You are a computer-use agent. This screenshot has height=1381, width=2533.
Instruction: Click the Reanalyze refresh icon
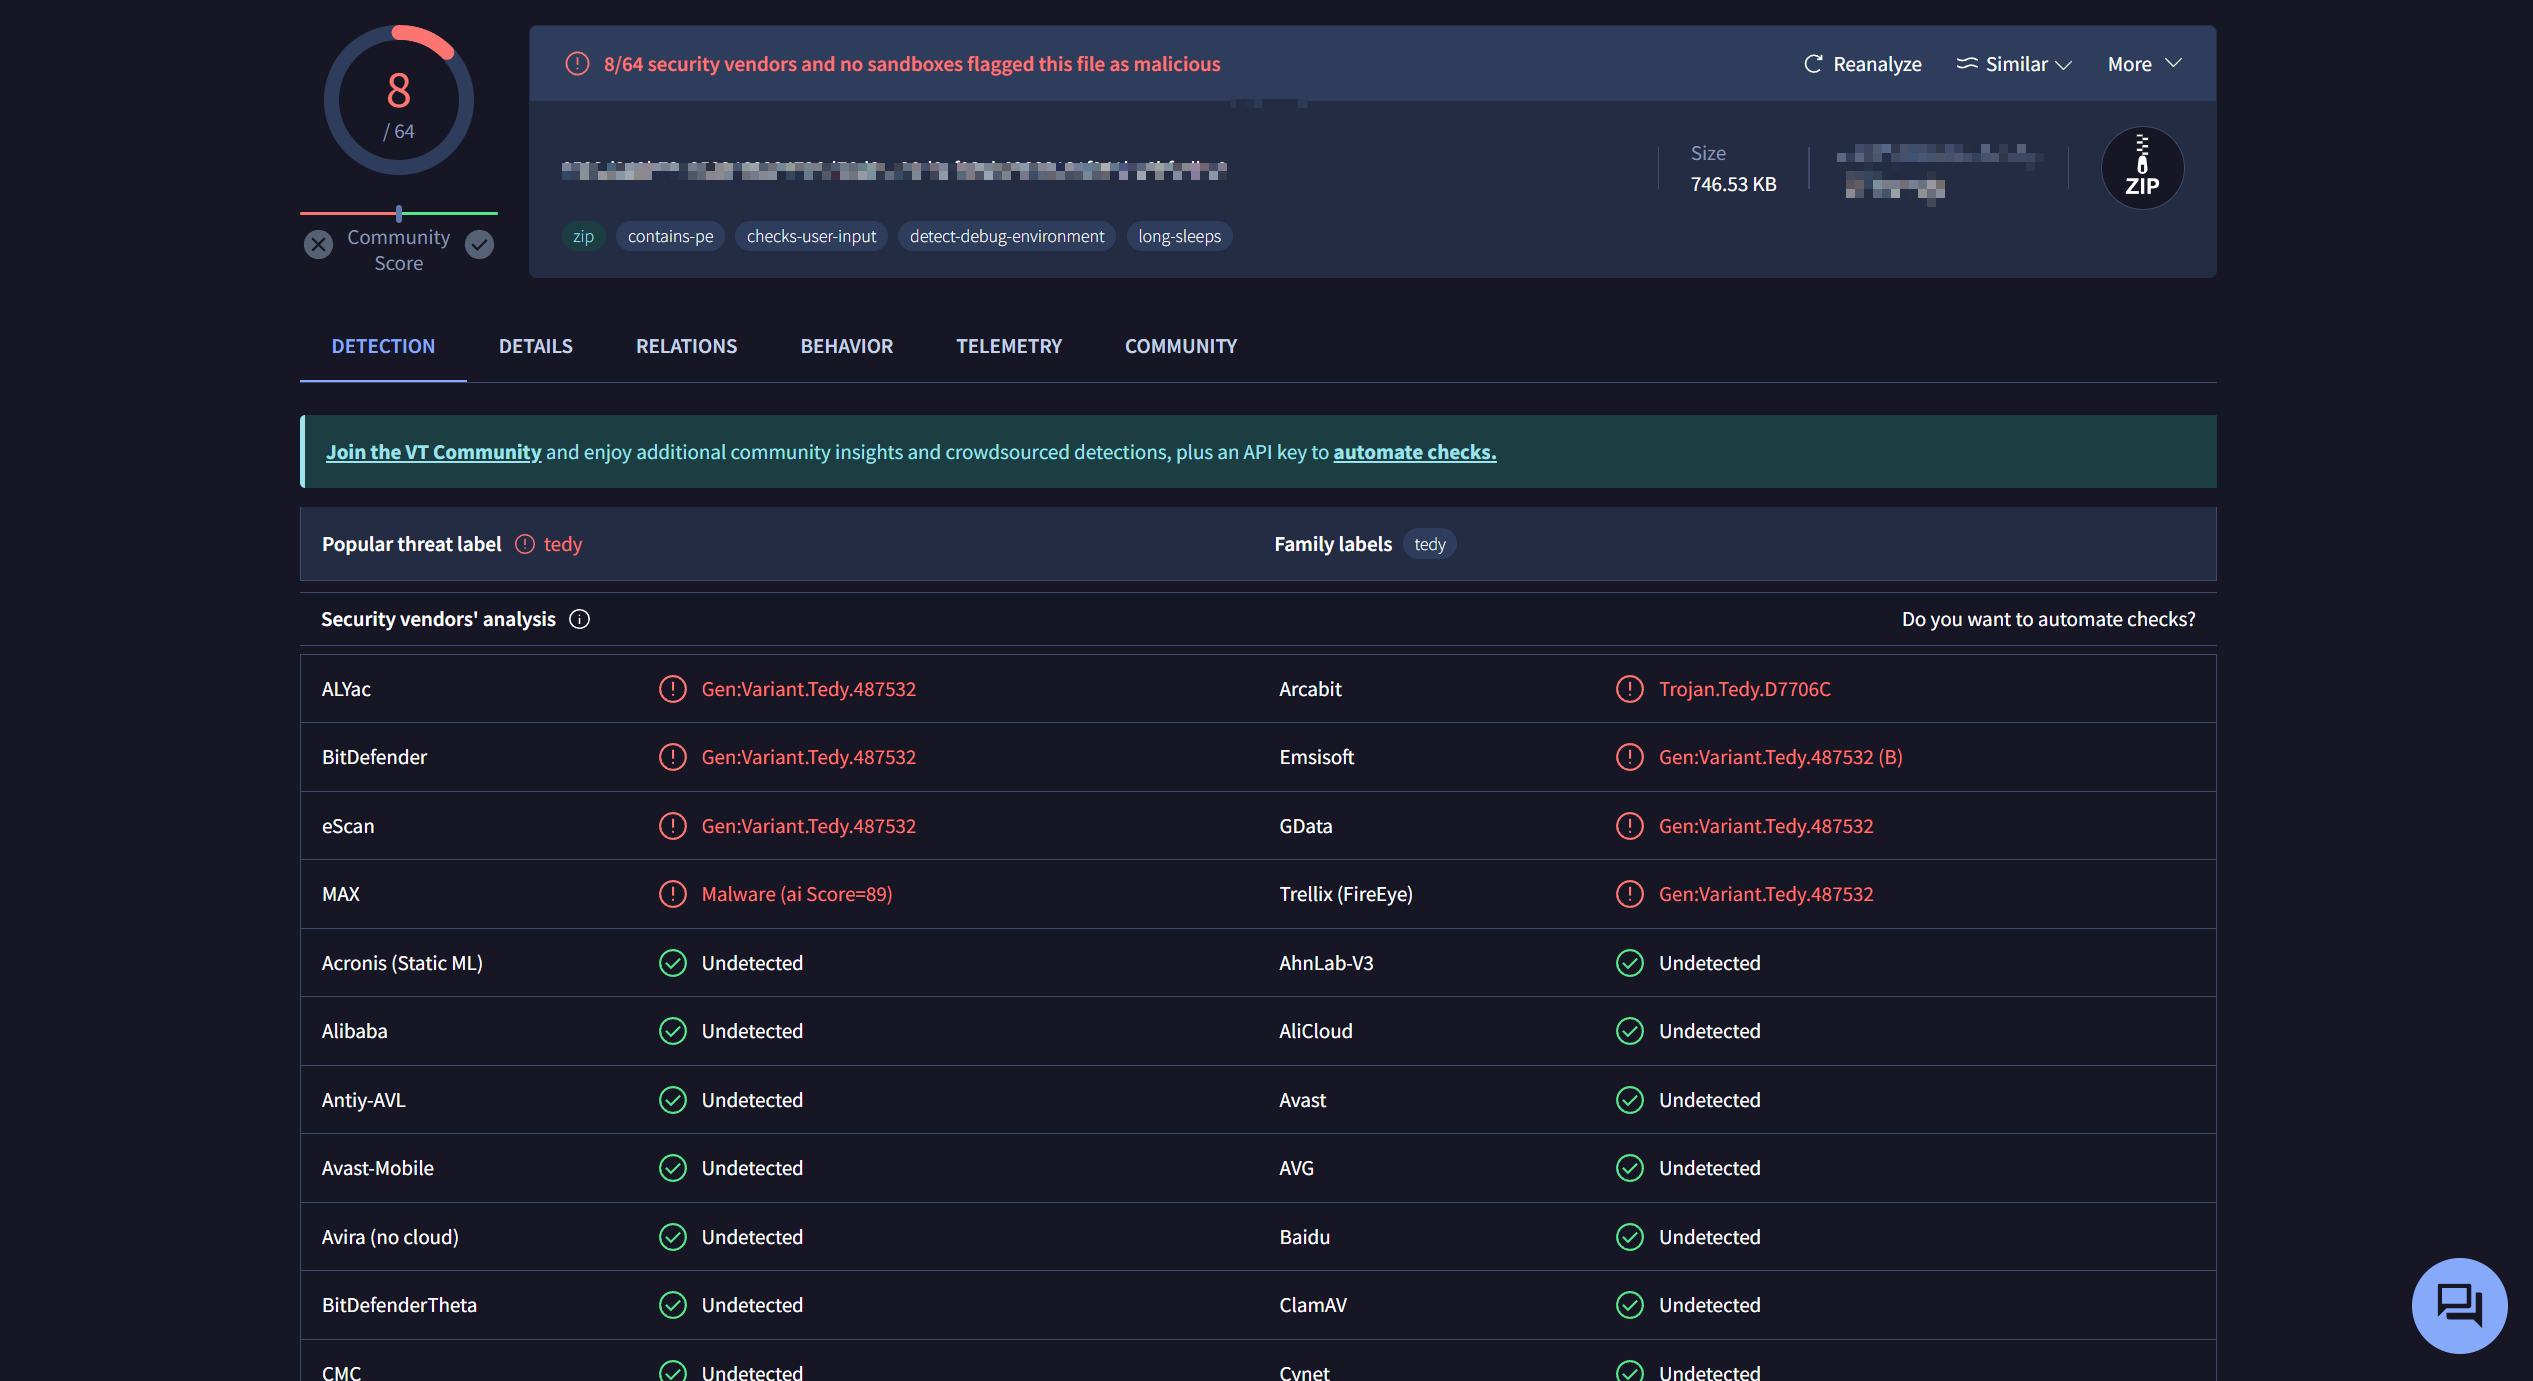[x=1812, y=64]
